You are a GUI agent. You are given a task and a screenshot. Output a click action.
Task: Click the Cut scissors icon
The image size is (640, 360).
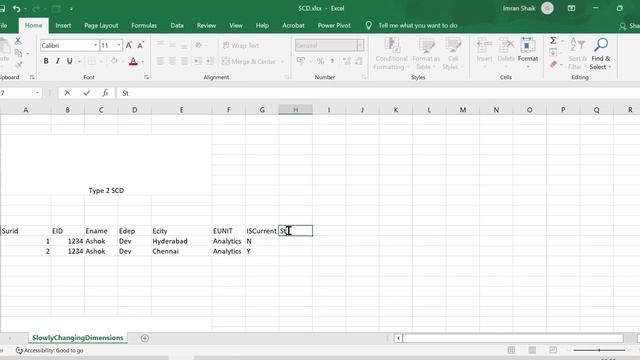click(x=18, y=41)
